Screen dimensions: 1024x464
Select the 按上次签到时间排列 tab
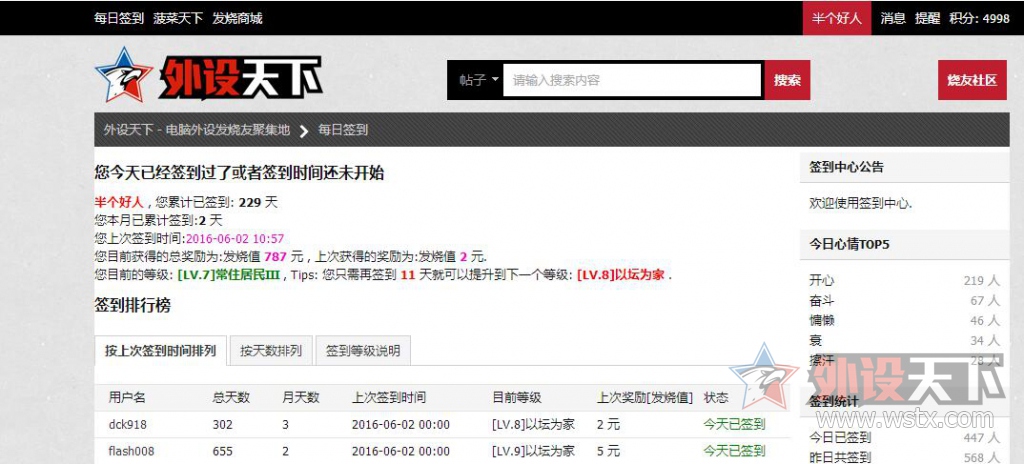pos(161,351)
